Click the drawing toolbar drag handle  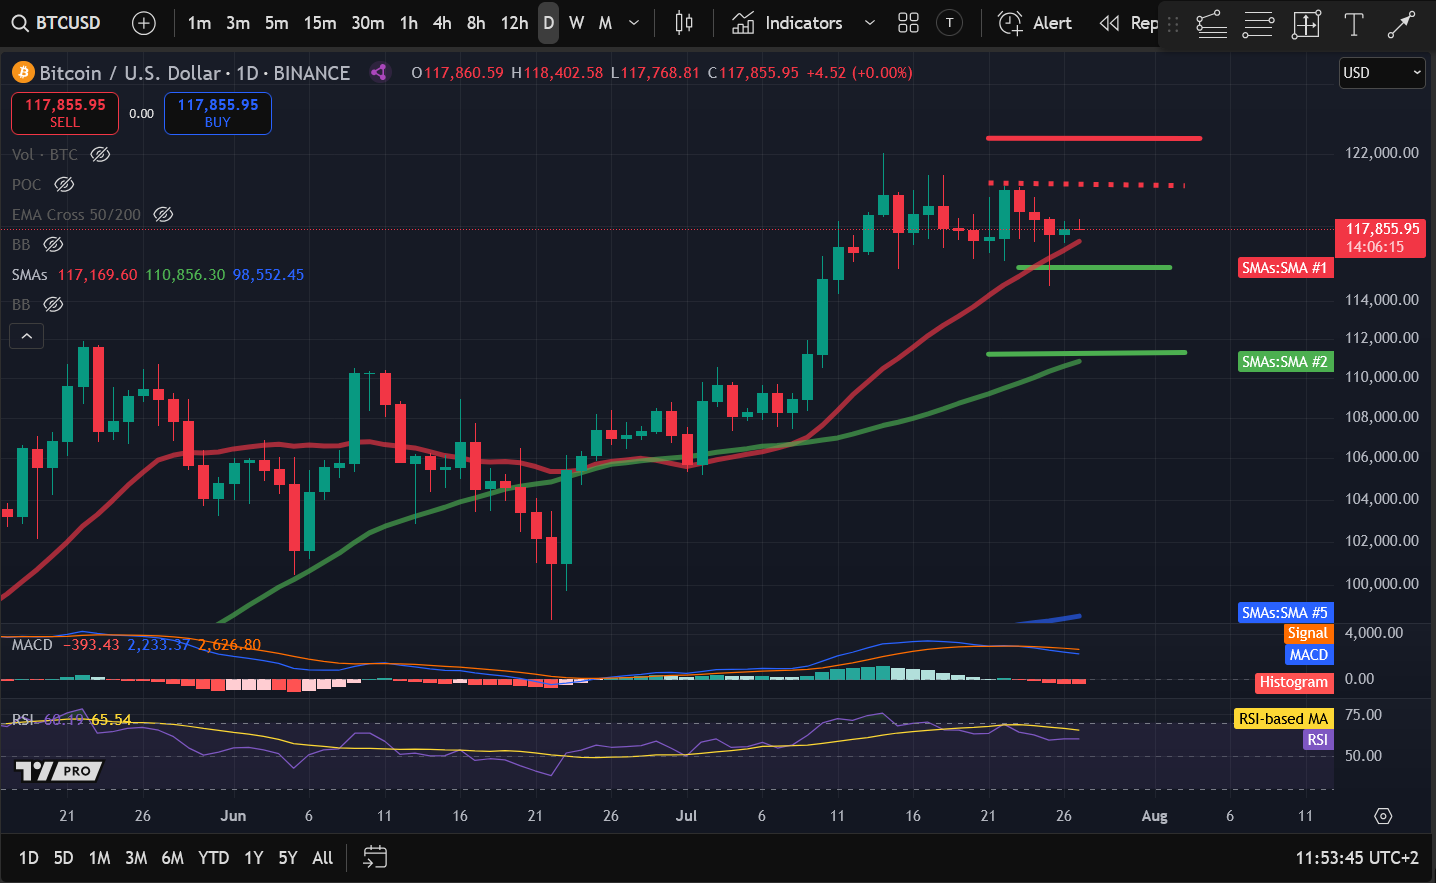click(1174, 24)
